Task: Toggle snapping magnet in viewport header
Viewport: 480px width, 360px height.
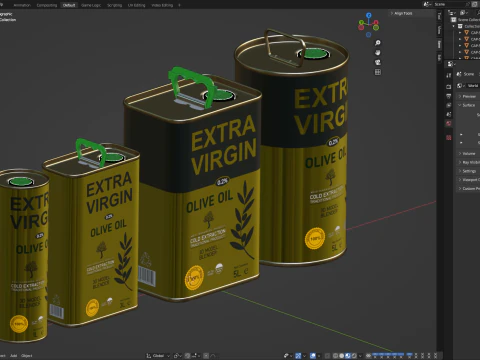Action: pos(187,356)
